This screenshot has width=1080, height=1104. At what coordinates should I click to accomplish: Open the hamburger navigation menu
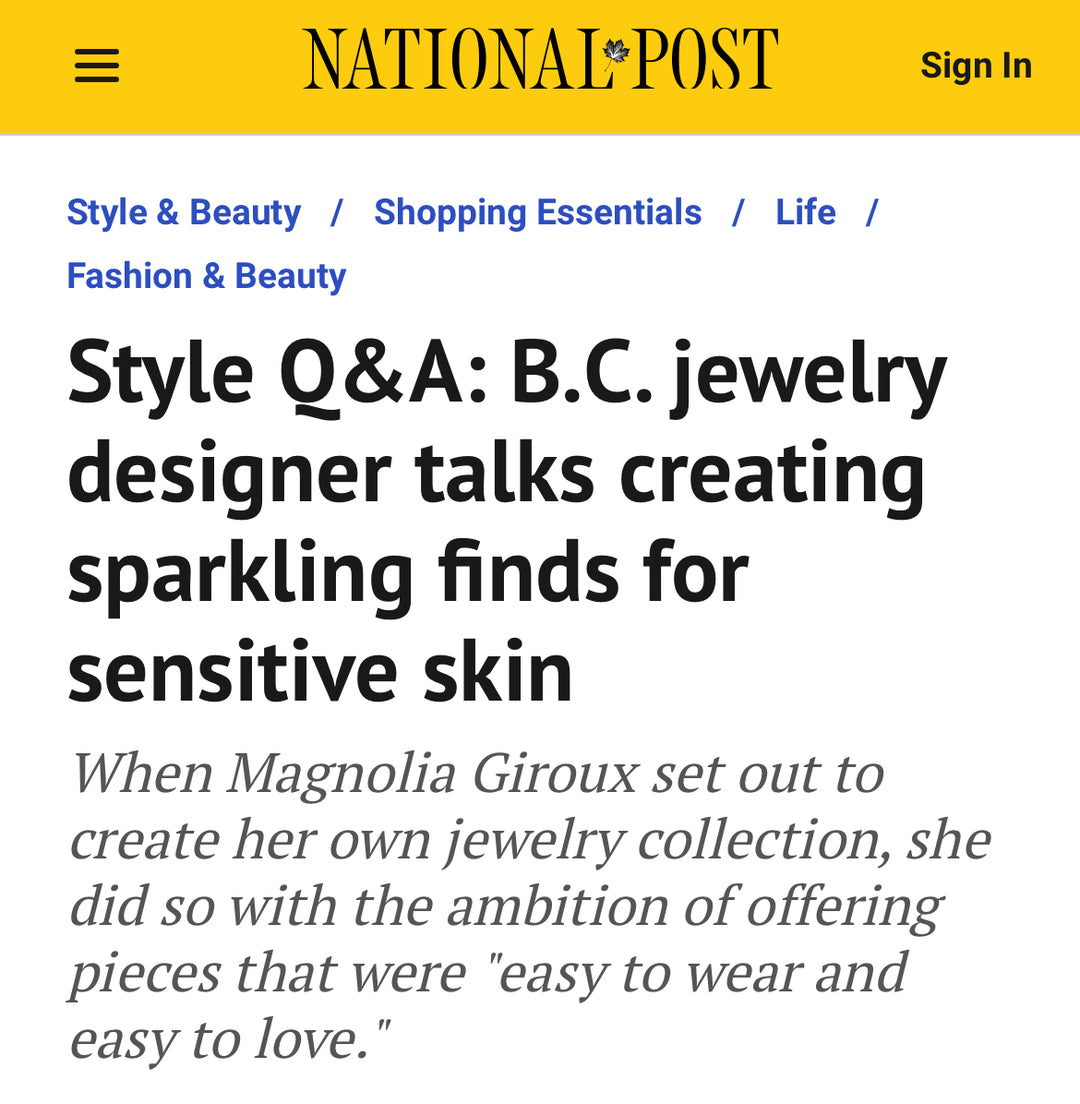[x=97, y=66]
